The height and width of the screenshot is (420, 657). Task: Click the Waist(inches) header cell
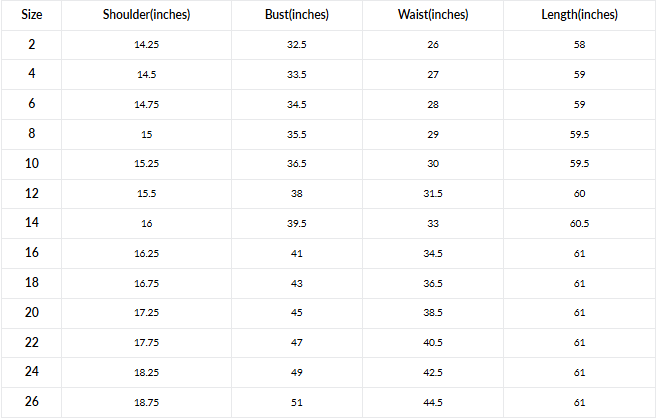pos(433,15)
